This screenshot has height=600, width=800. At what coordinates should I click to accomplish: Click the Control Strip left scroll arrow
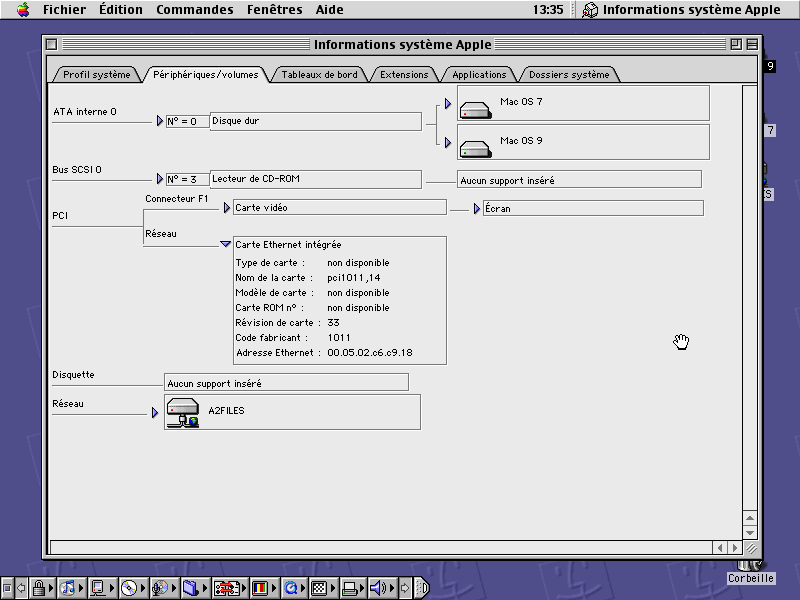[x=21, y=588]
